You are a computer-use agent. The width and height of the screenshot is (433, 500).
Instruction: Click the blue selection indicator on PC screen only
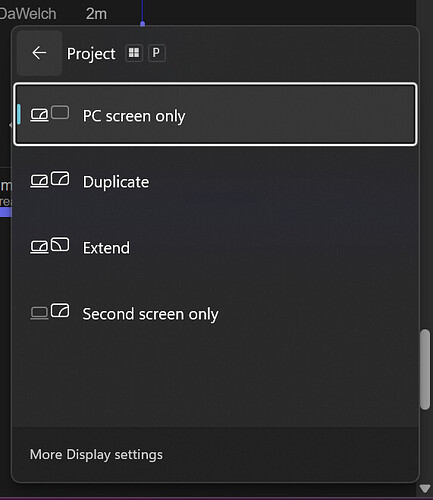tap(19, 114)
